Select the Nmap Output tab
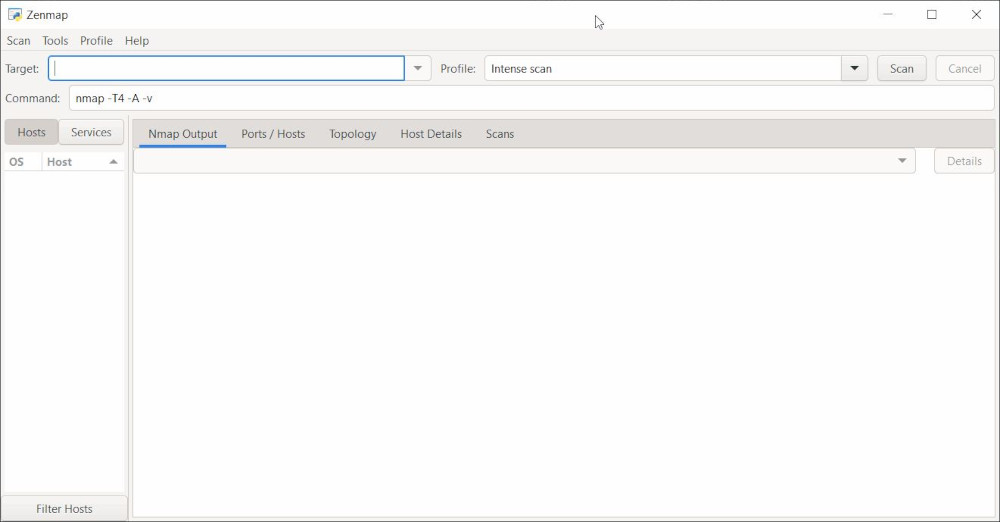Viewport: 1000px width, 522px height. [182, 134]
